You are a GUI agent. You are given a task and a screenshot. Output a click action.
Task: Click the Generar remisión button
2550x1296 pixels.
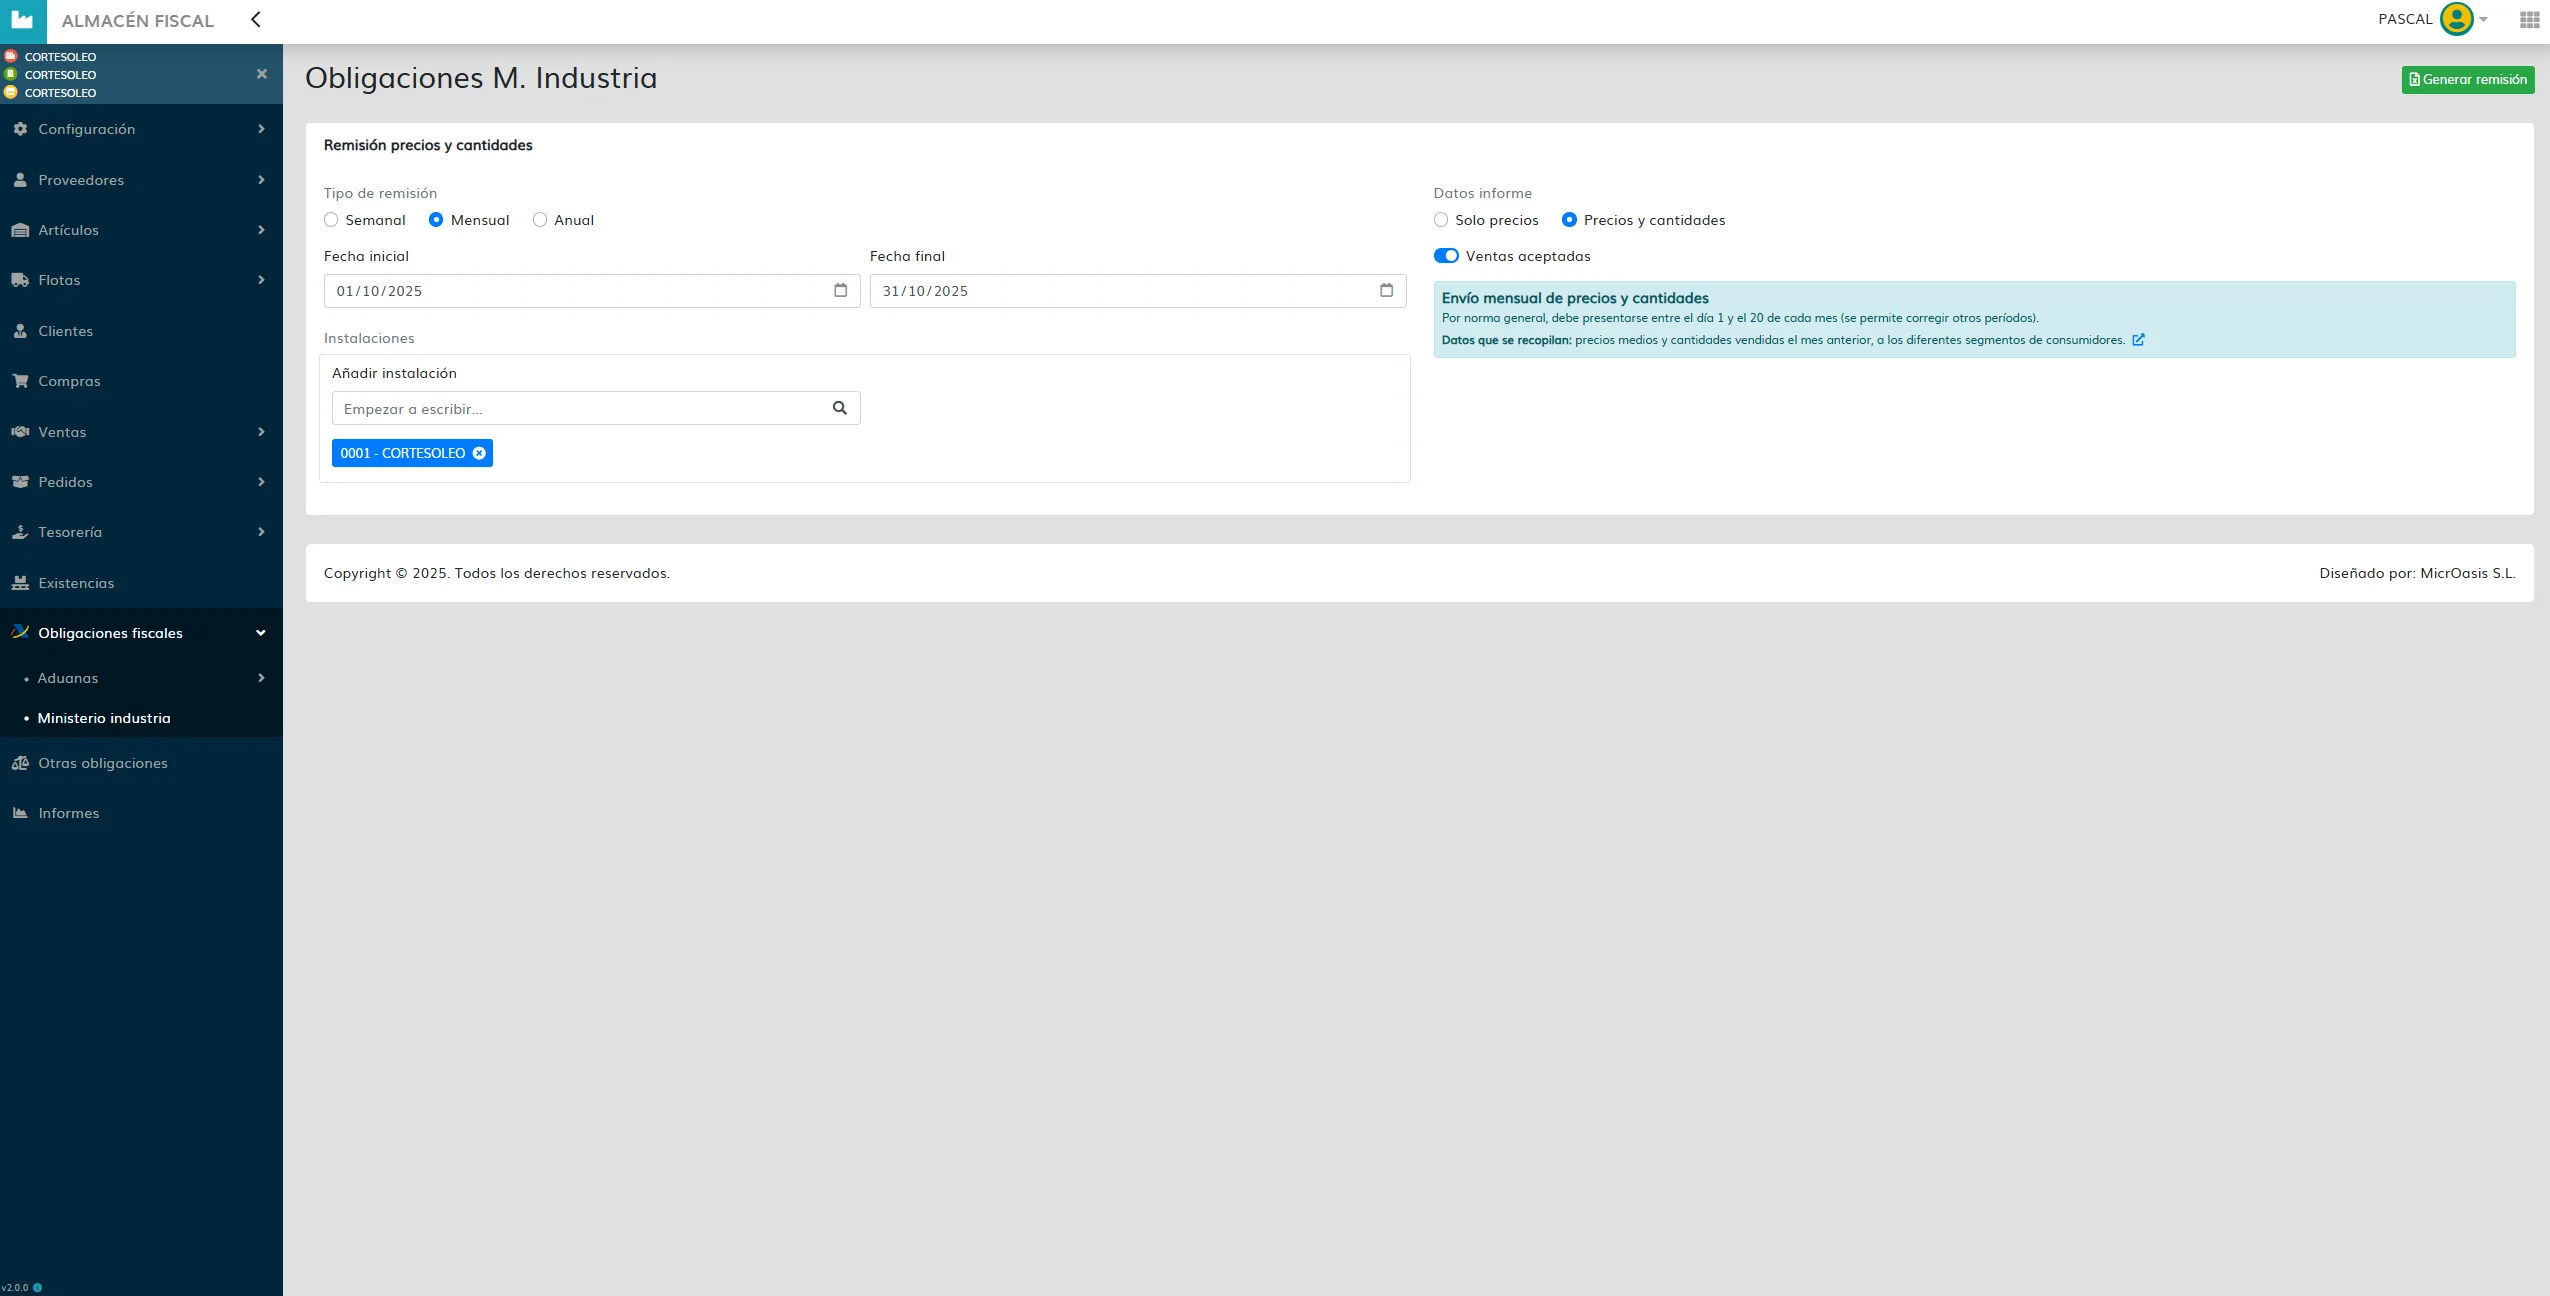(x=2468, y=80)
